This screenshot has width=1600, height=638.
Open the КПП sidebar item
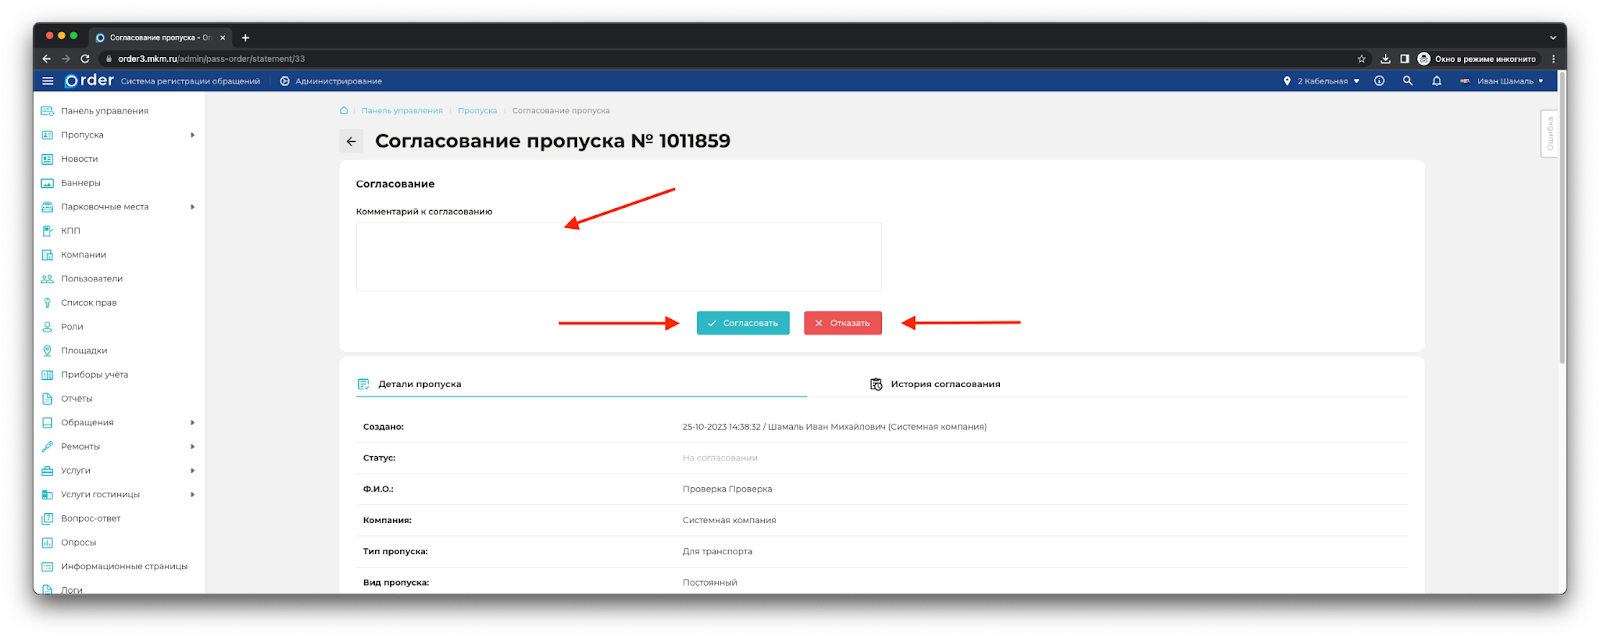(70, 231)
